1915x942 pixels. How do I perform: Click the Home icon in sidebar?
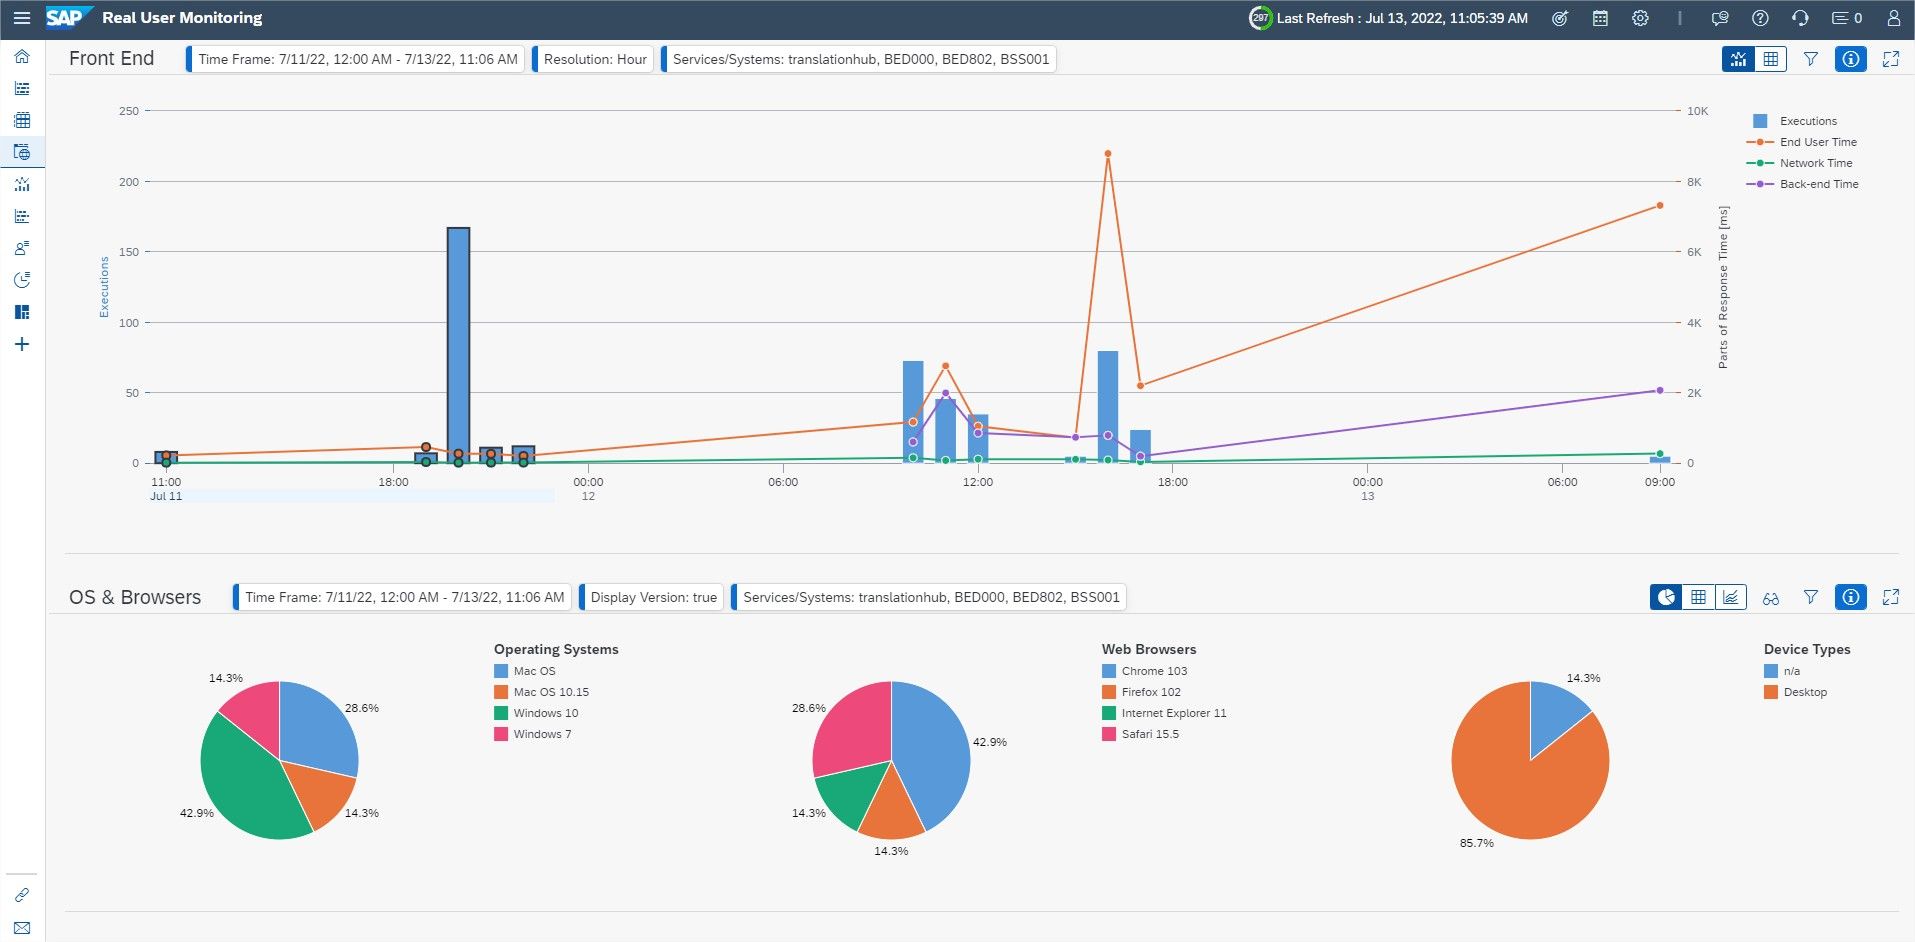(22, 57)
